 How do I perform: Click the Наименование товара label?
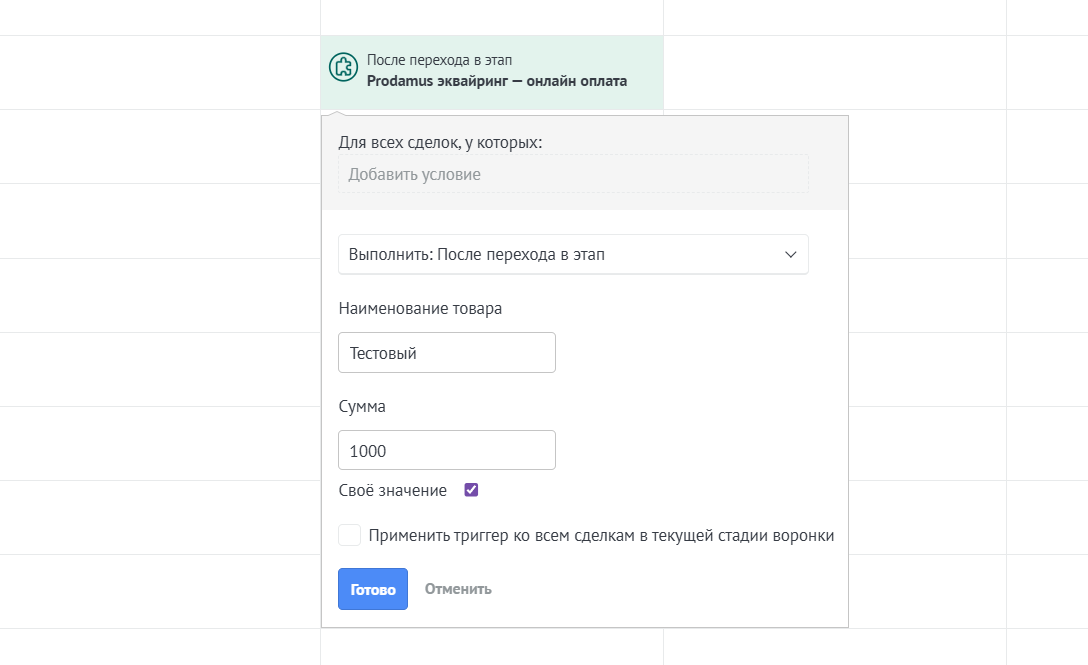coord(420,308)
